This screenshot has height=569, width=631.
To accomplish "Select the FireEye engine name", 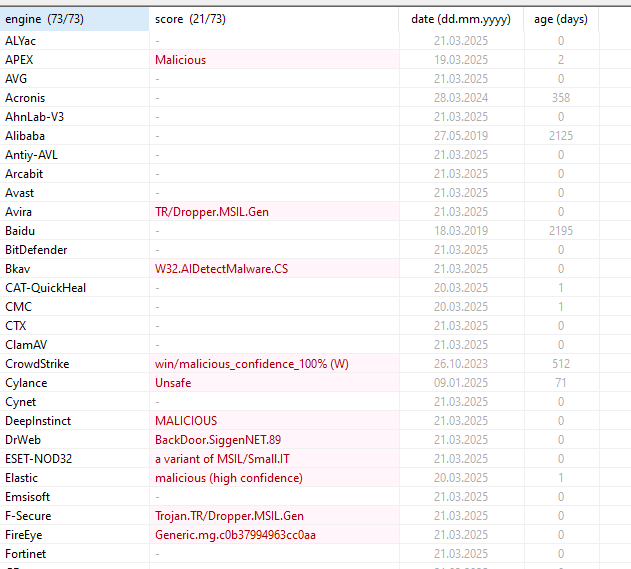I will (x=23, y=535).
